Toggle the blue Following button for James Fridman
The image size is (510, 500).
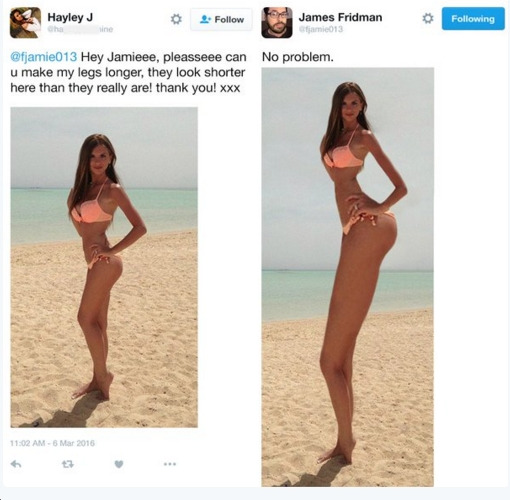pos(473,19)
